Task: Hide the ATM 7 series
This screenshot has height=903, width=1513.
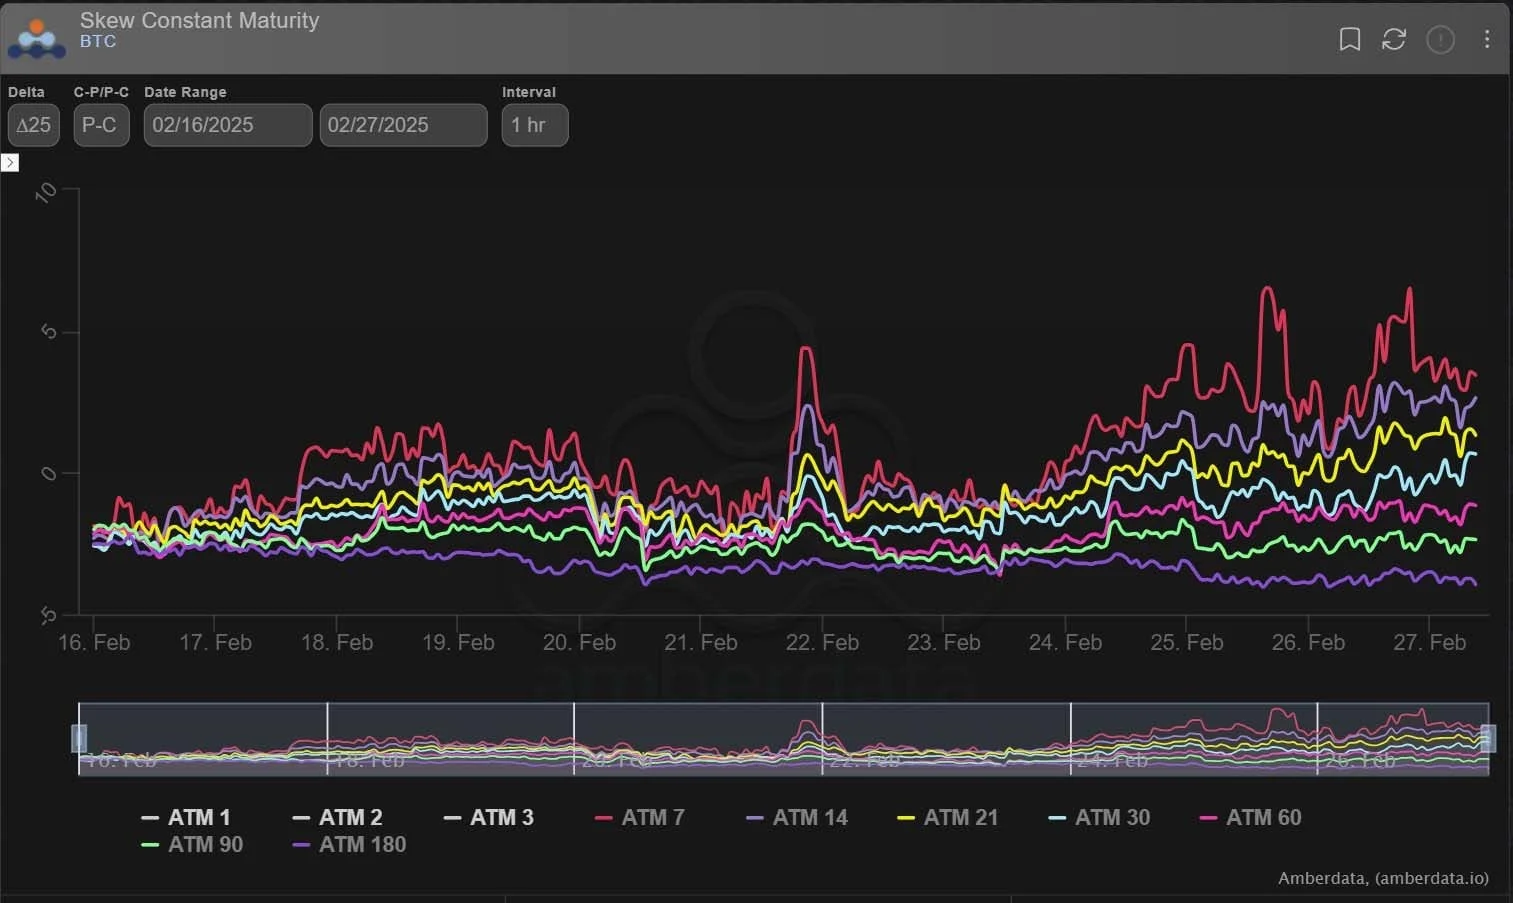Action: (640, 817)
